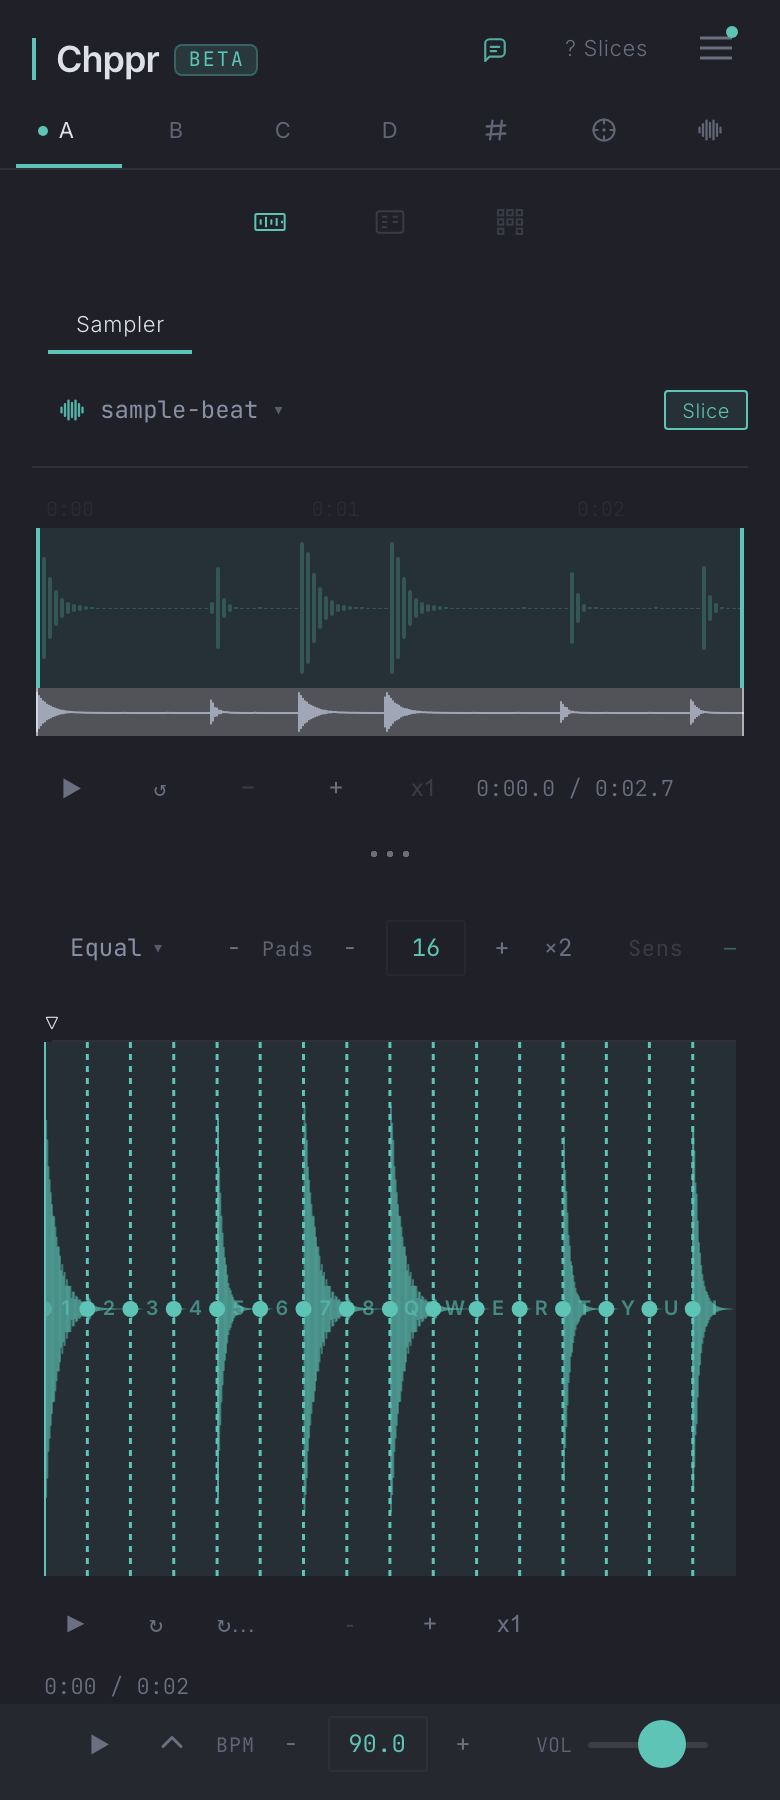Select the list panel view icon

coord(390,222)
